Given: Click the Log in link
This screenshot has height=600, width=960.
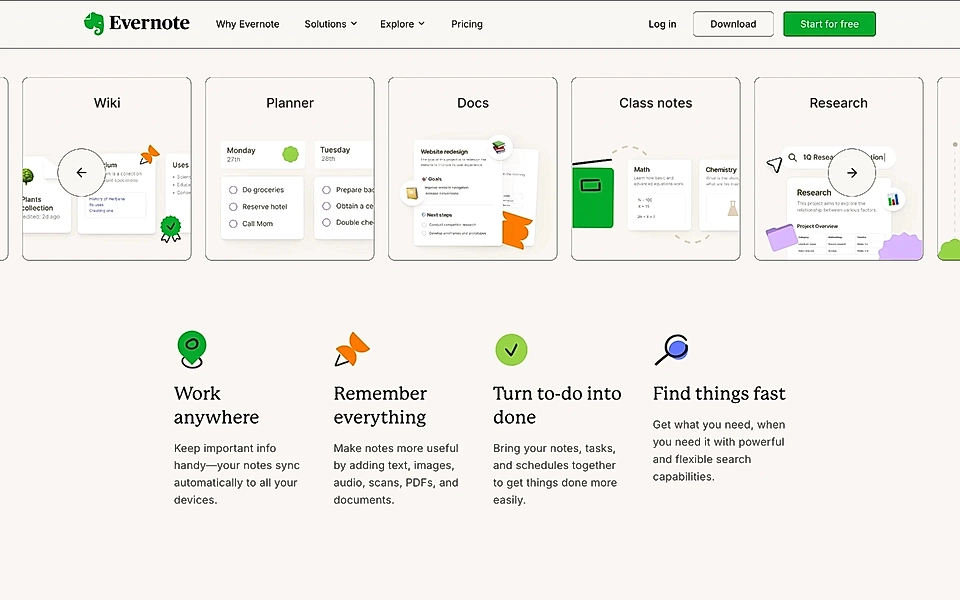Looking at the screenshot, I should [662, 23].
